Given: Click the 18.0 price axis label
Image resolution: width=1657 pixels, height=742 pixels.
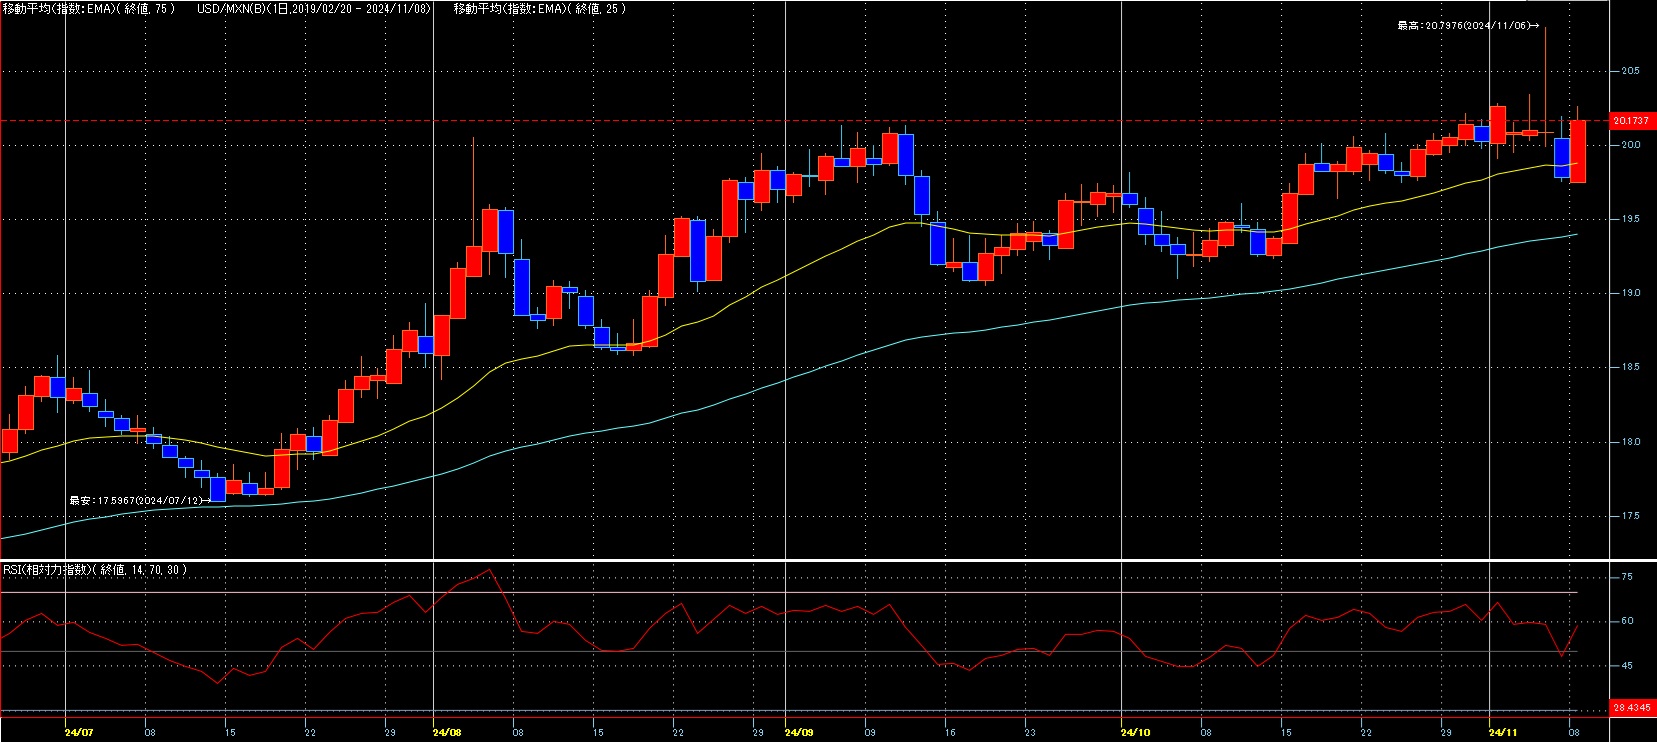Looking at the screenshot, I should [1631, 442].
